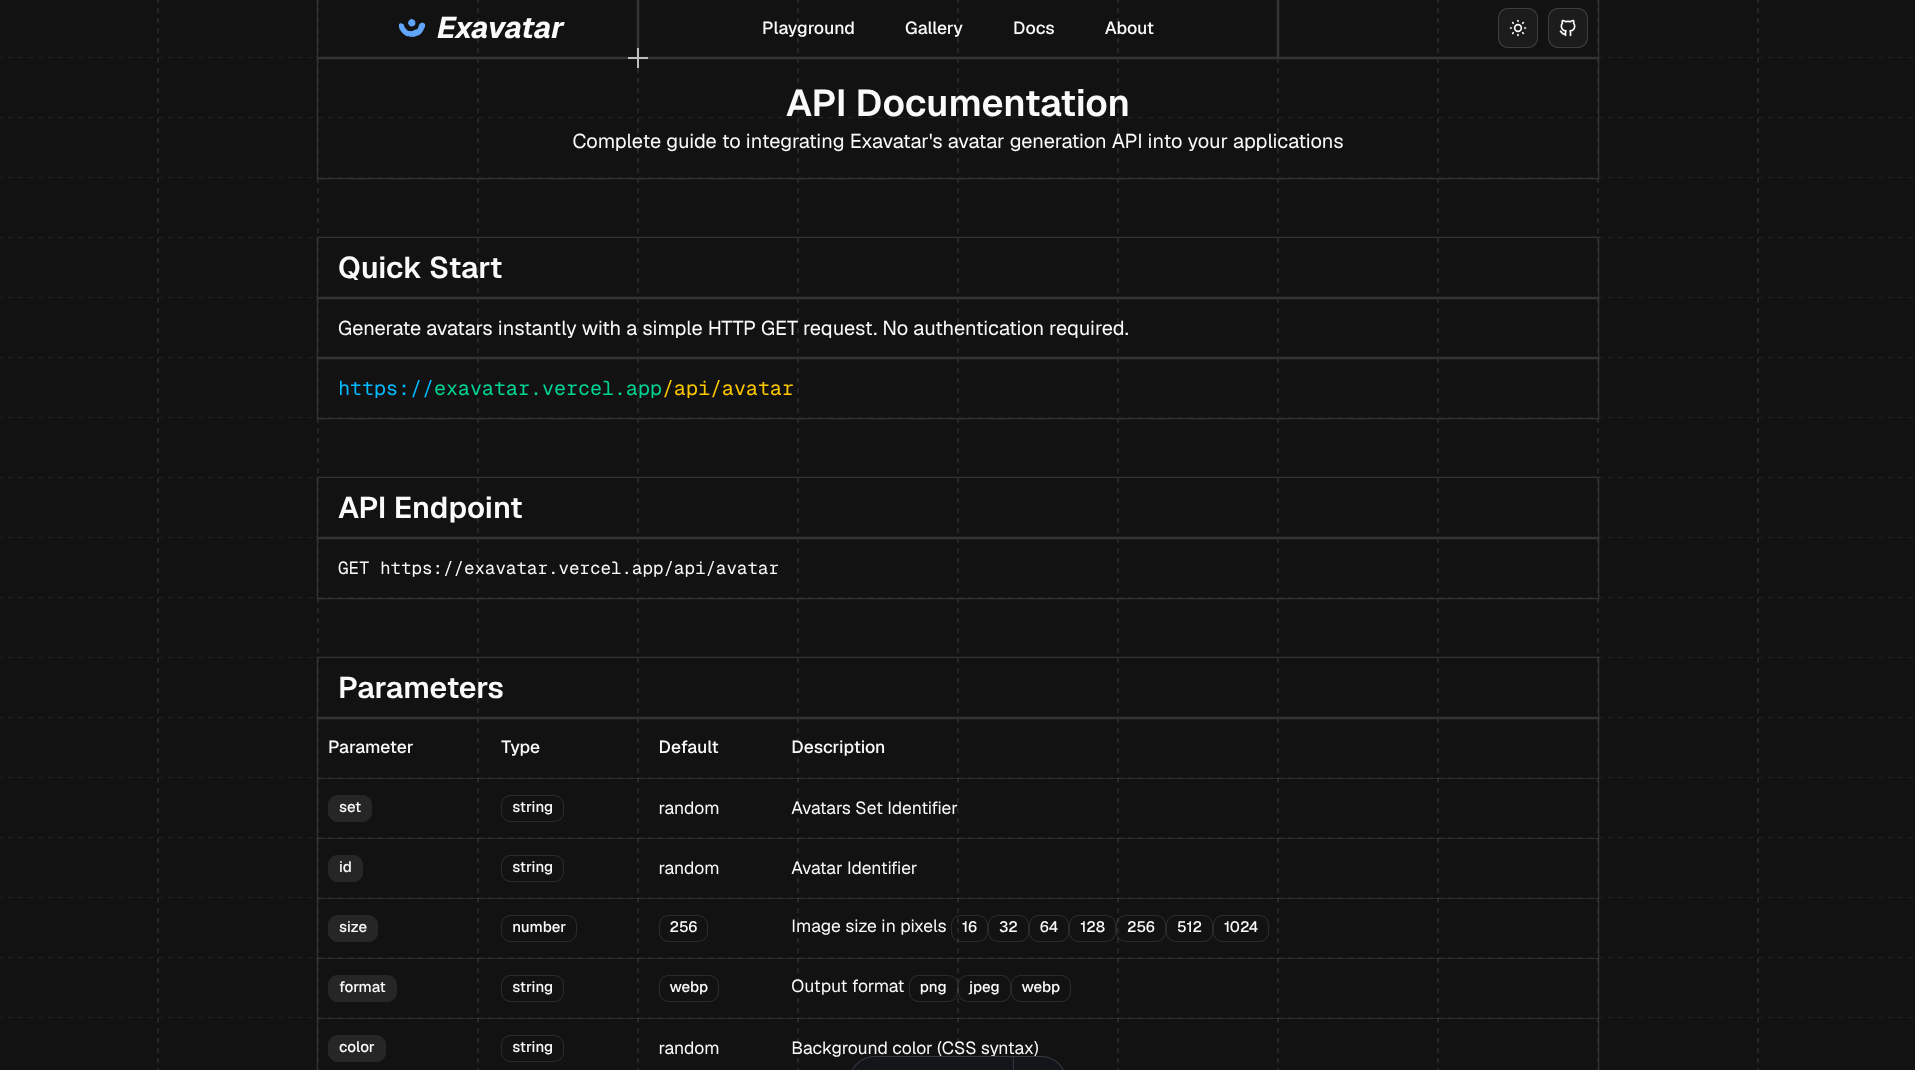This screenshot has width=1915, height=1070.
Task: Select png output format
Action: [x=931, y=988]
